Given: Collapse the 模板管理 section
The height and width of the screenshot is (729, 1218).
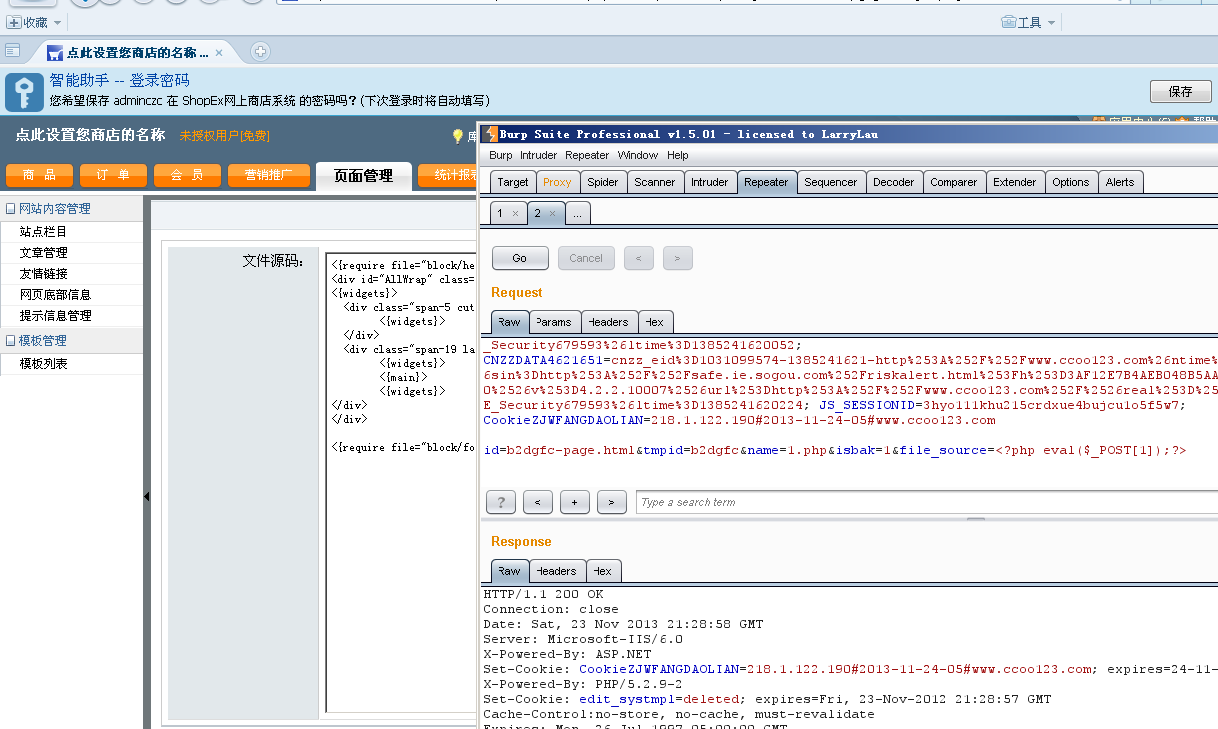Looking at the screenshot, I should 11,341.
